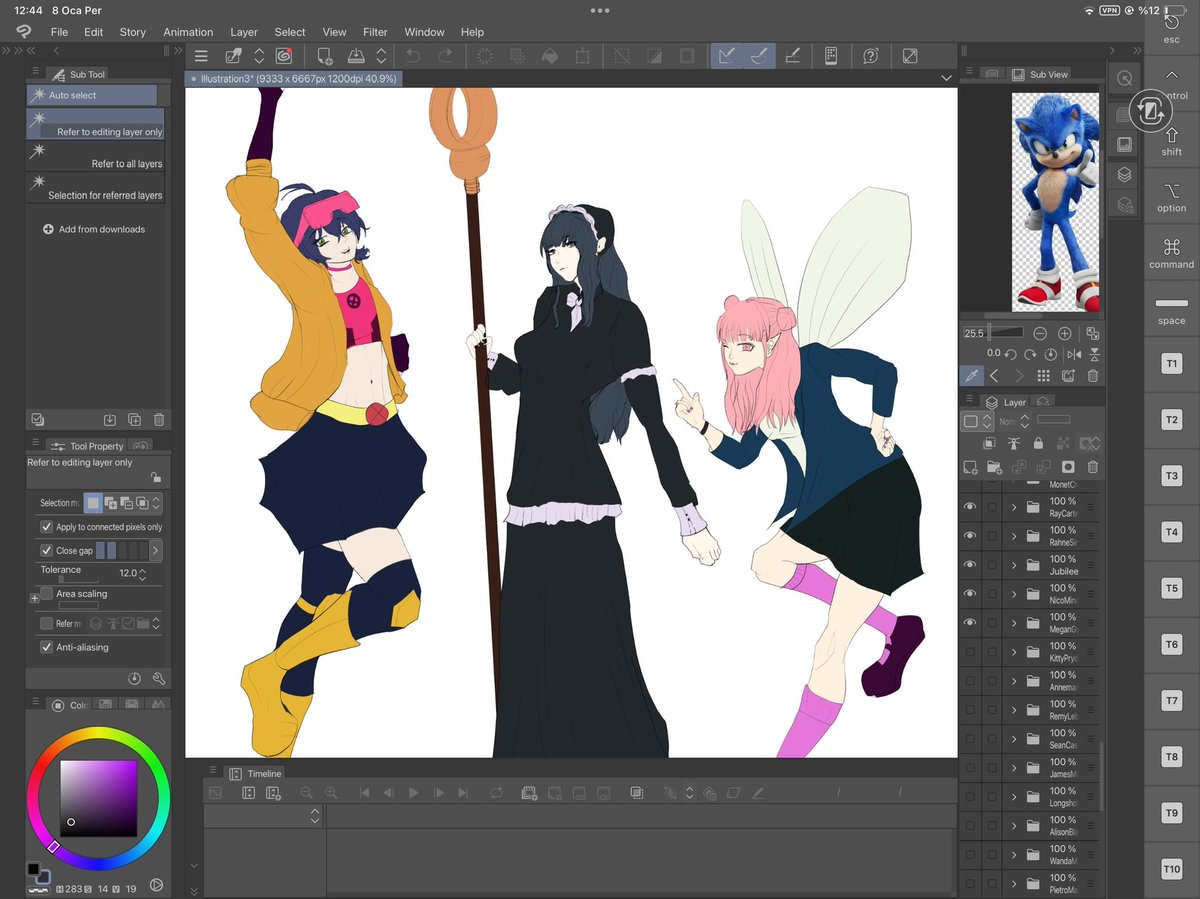Click the Clip Studio spiral icon

(283, 57)
